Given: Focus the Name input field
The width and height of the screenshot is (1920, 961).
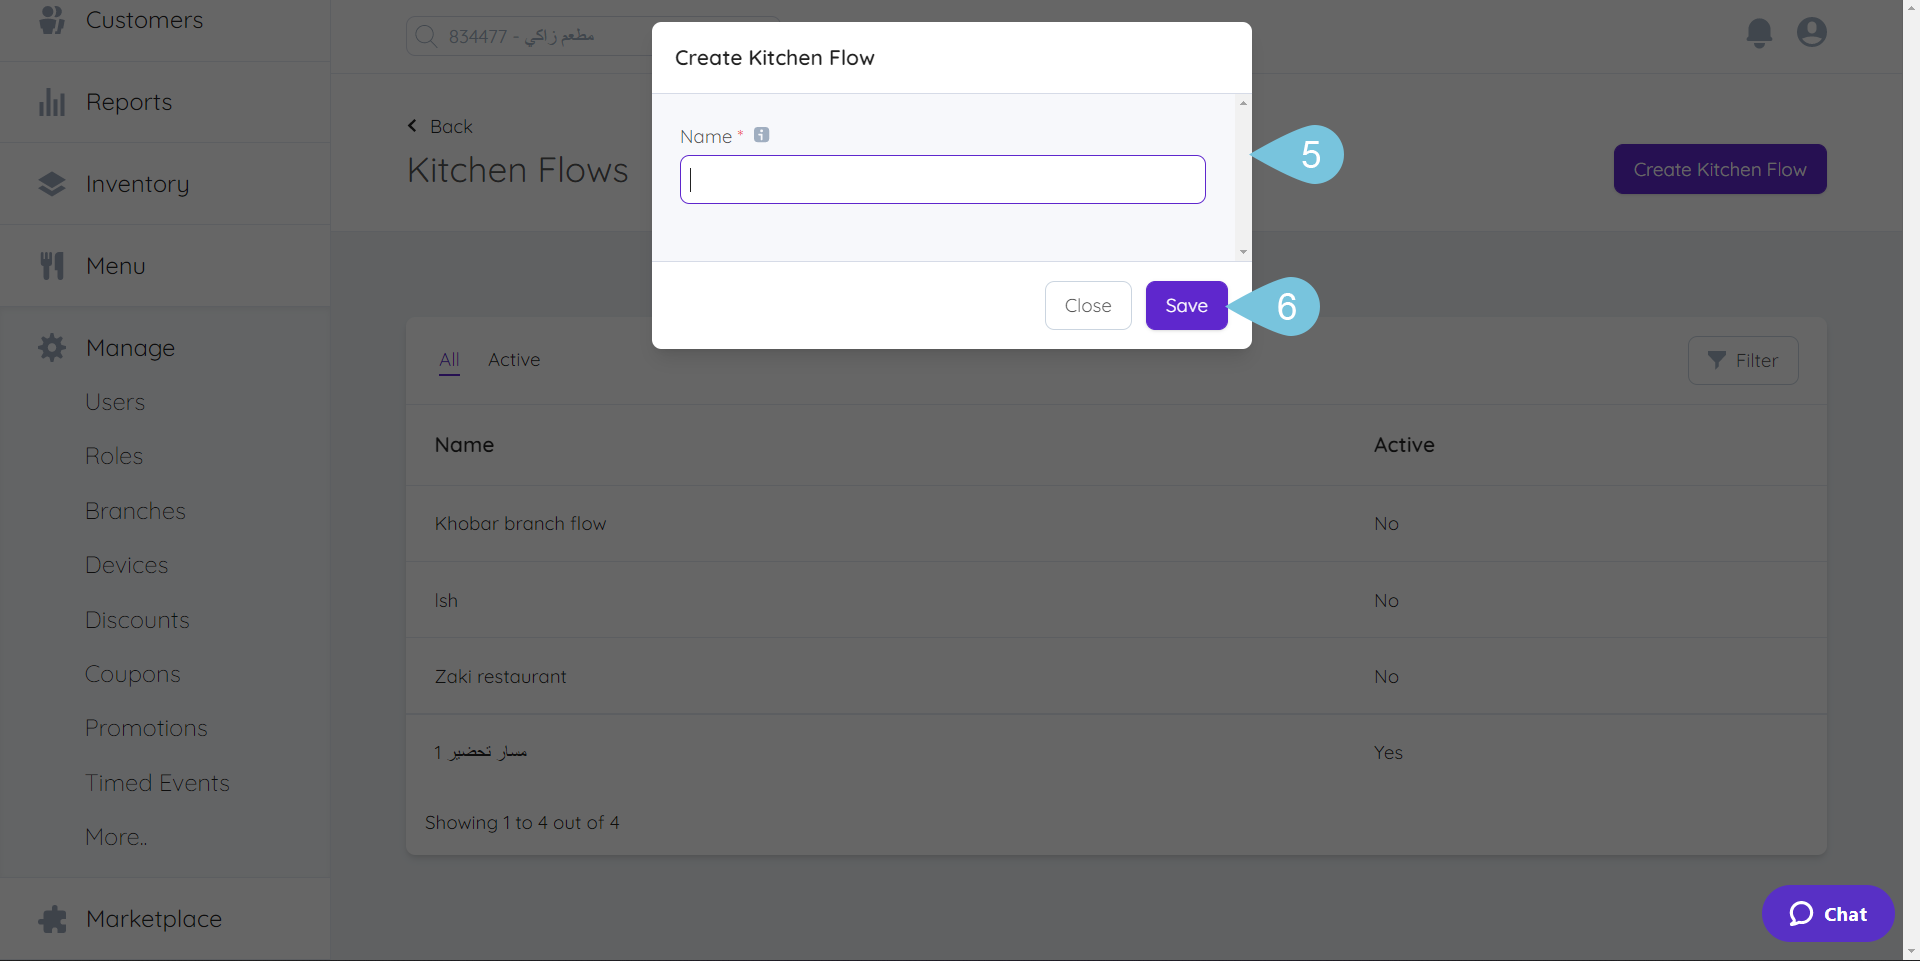Looking at the screenshot, I should tap(941, 179).
